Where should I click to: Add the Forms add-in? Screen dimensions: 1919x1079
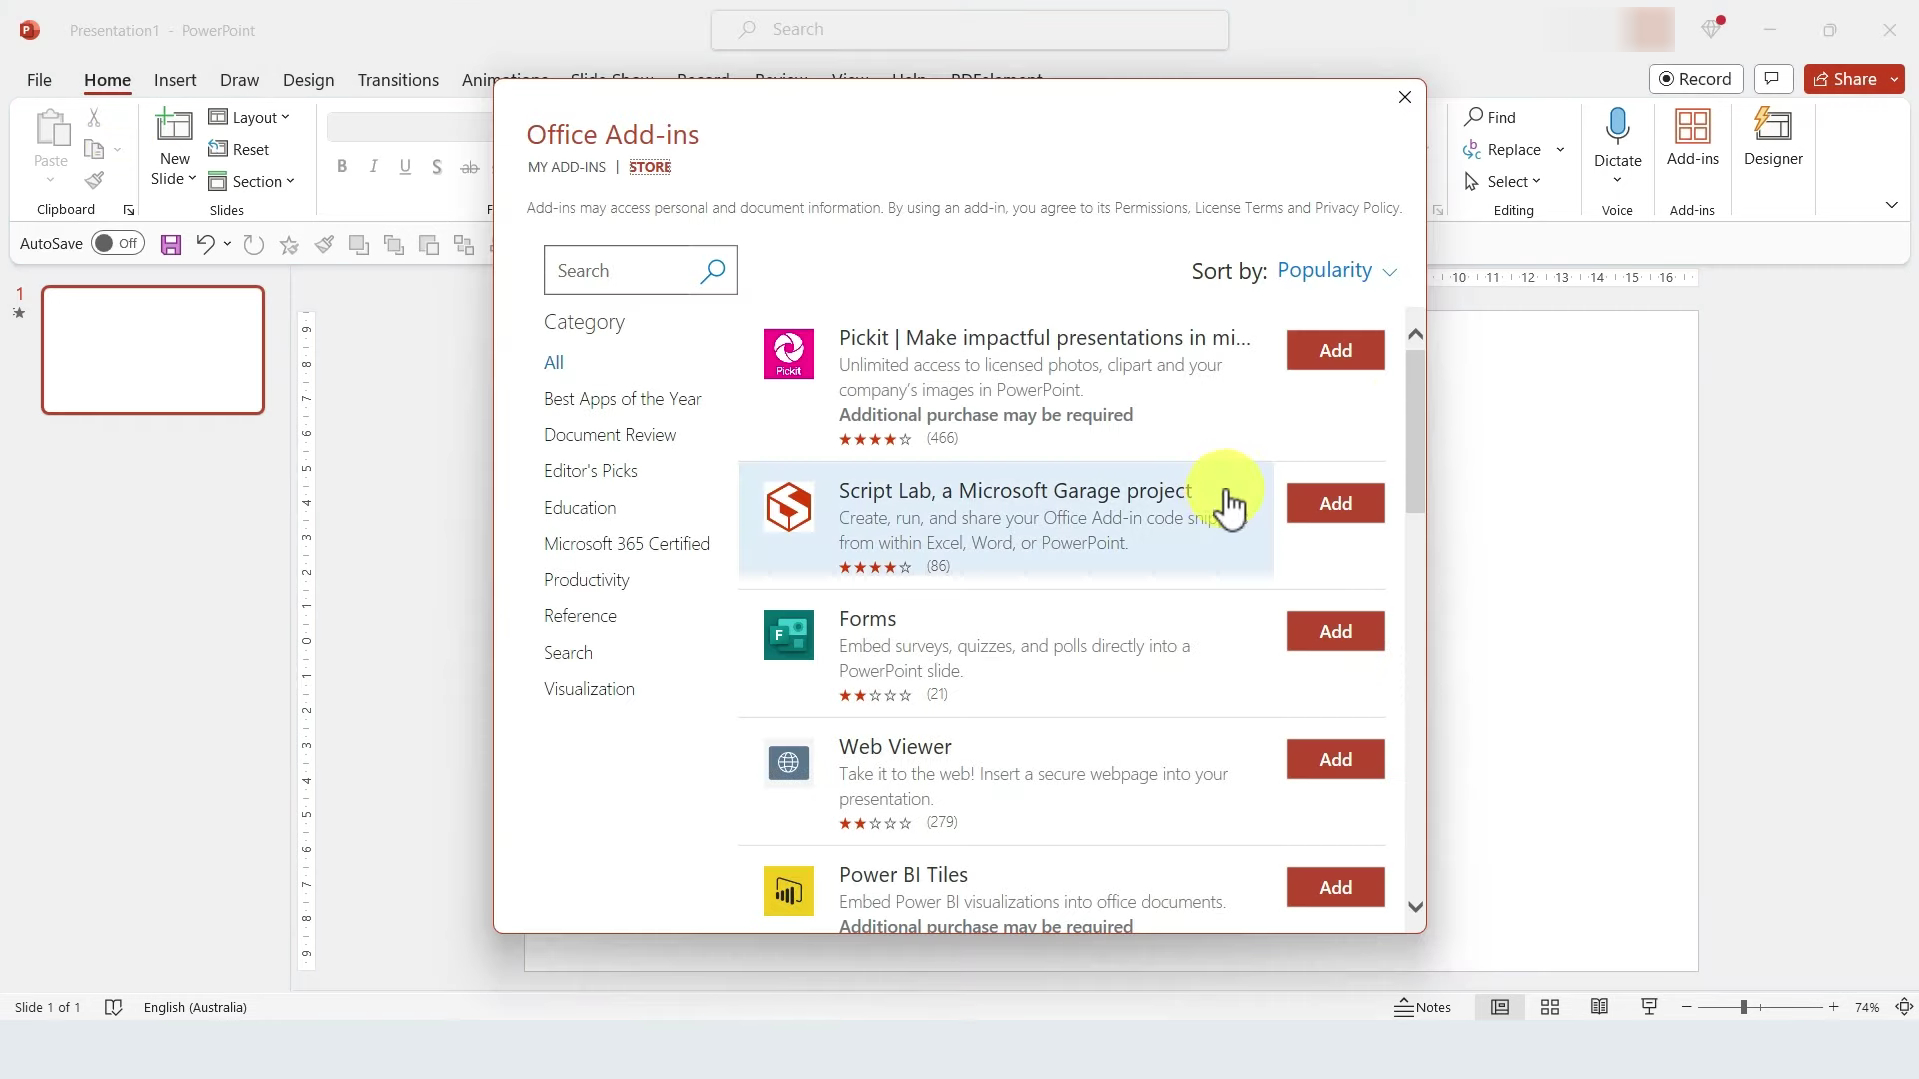point(1335,631)
